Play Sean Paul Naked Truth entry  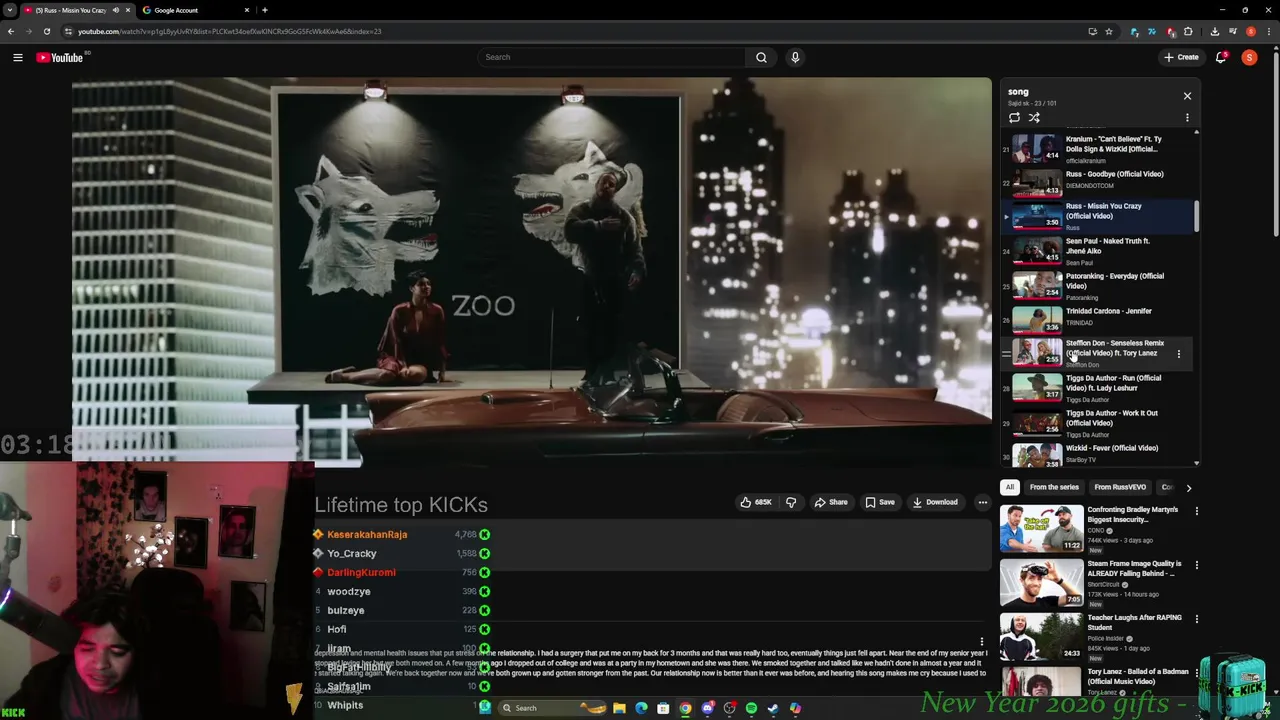tap(1097, 250)
